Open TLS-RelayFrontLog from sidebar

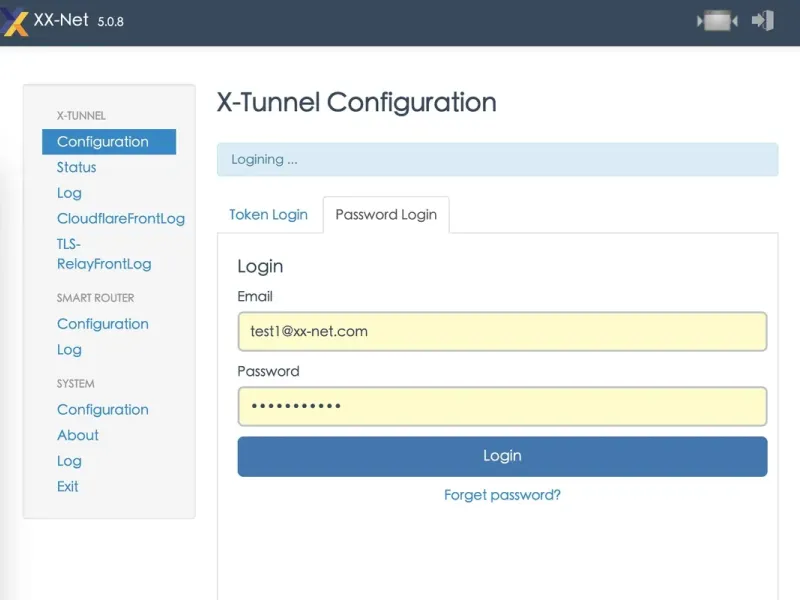104,254
